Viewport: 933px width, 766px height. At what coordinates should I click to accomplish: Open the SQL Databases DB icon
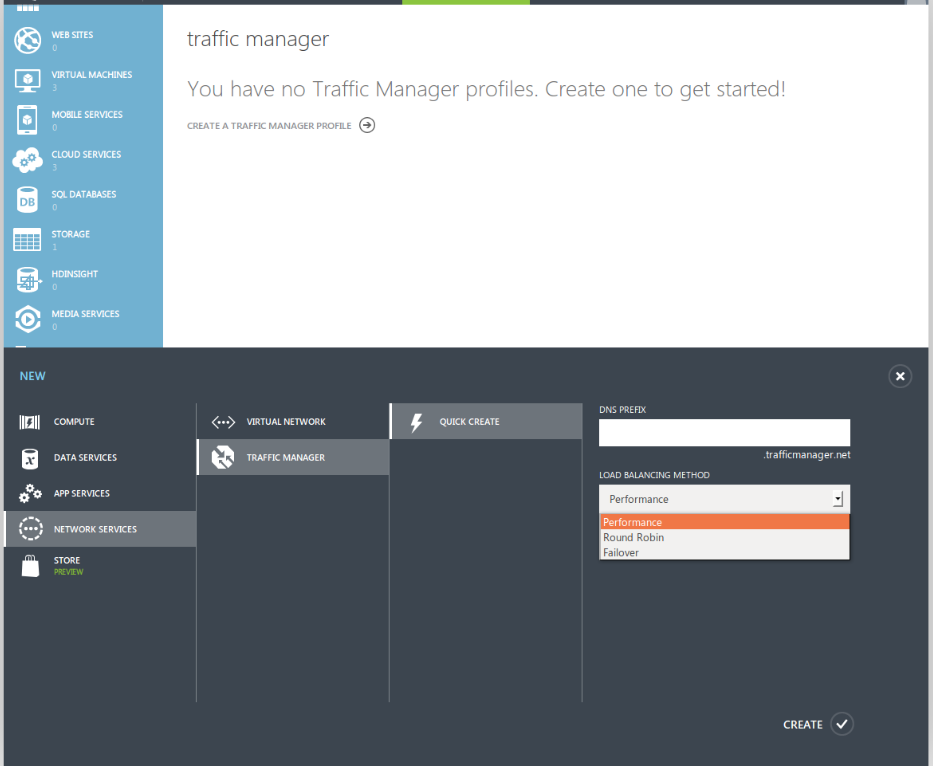[x=27, y=200]
